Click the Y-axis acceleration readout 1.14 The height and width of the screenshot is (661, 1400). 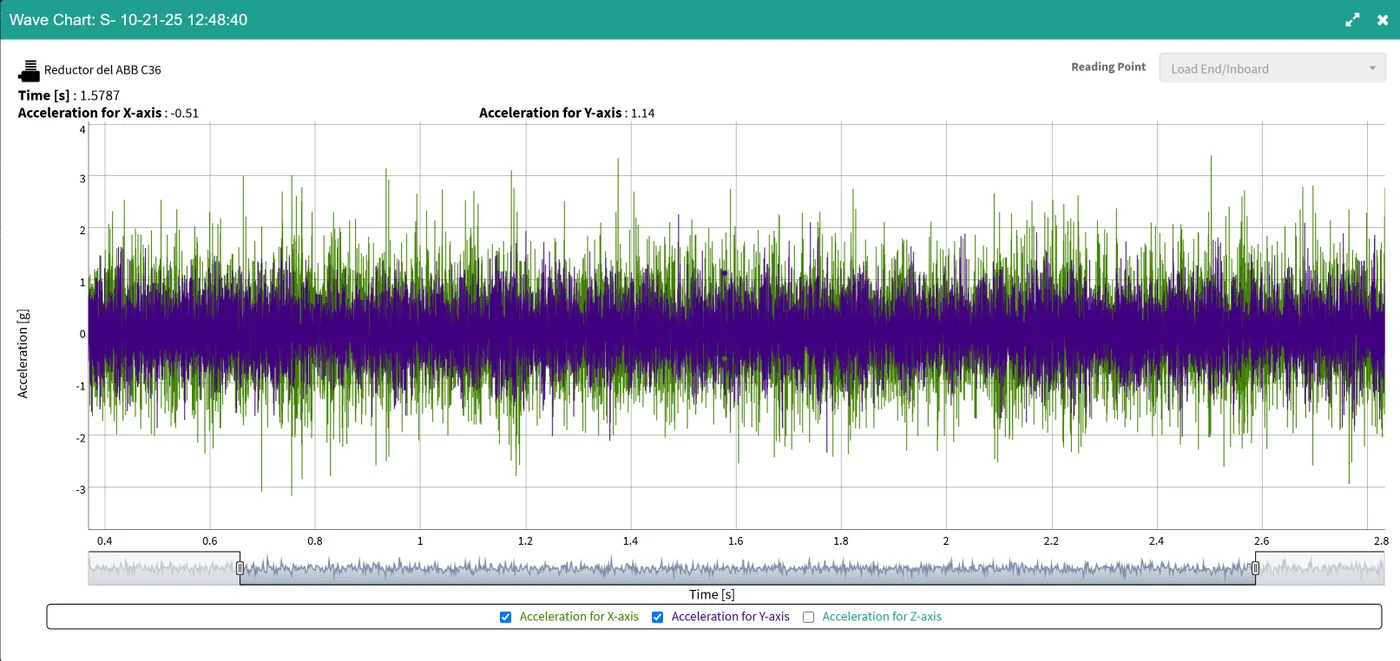(x=643, y=113)
